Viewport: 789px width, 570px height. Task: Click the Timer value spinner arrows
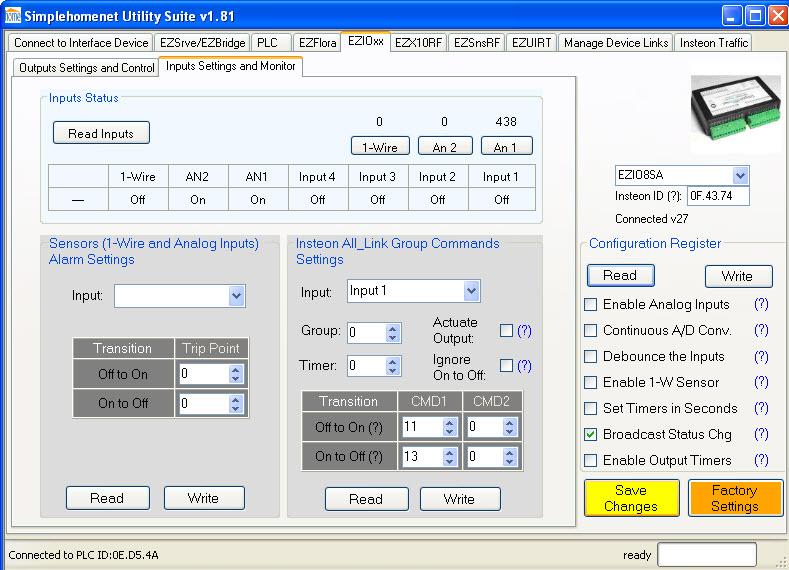tap(393, 366)
